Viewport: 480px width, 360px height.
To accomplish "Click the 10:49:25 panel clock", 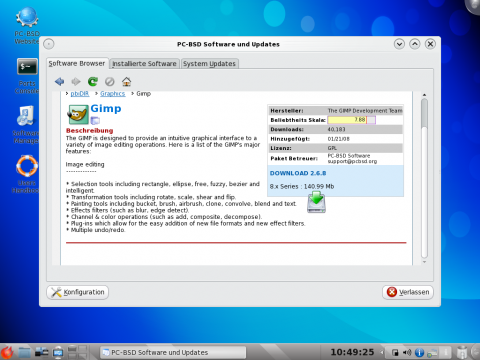I will pos(352,352).
